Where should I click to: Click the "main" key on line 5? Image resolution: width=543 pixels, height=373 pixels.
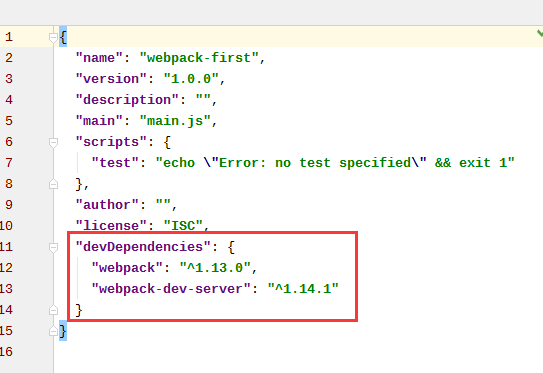(99, 121)
